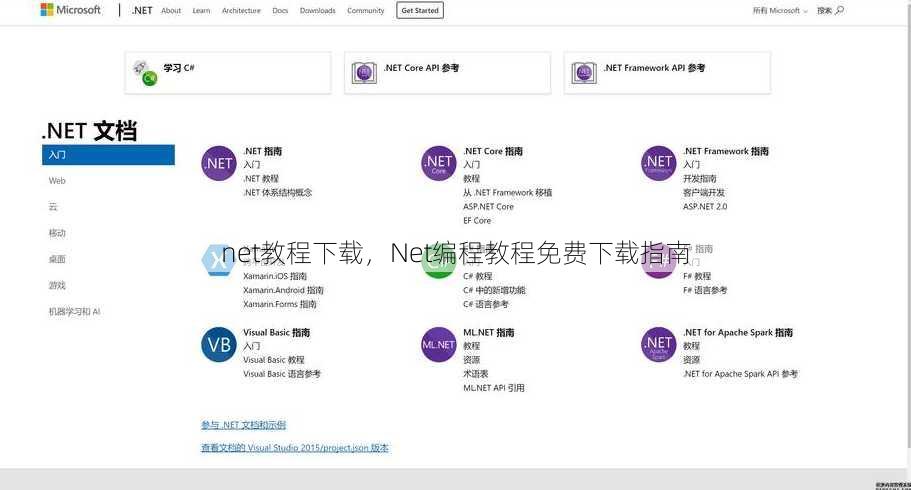This screenshot has width=911, height=490.
Task: Open the ASP.NET 2.0 link
Action: coord(705,206)
